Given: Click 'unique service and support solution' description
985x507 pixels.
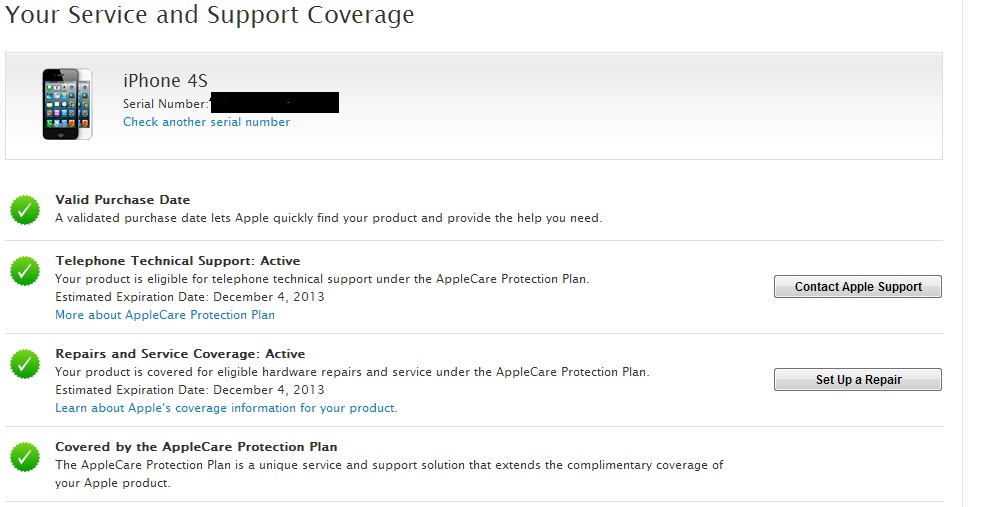Looking at the screenshot, I should point(389,474).
